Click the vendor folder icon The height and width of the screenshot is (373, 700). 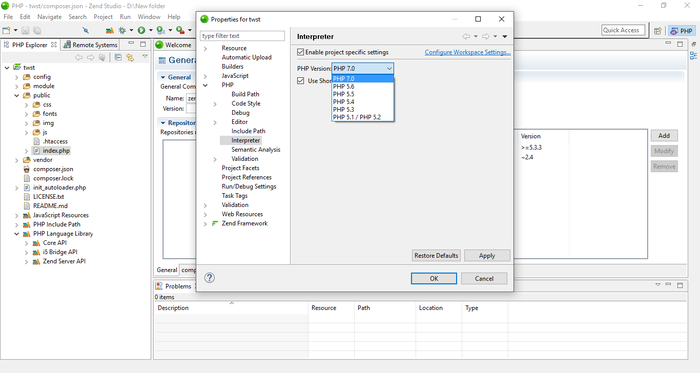coord(27,160)
